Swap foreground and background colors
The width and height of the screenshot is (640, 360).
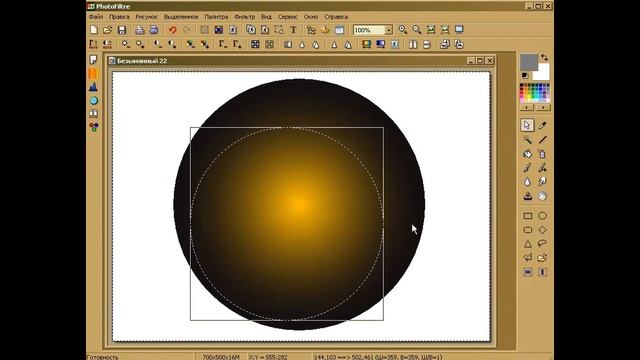tap(544, 58)
